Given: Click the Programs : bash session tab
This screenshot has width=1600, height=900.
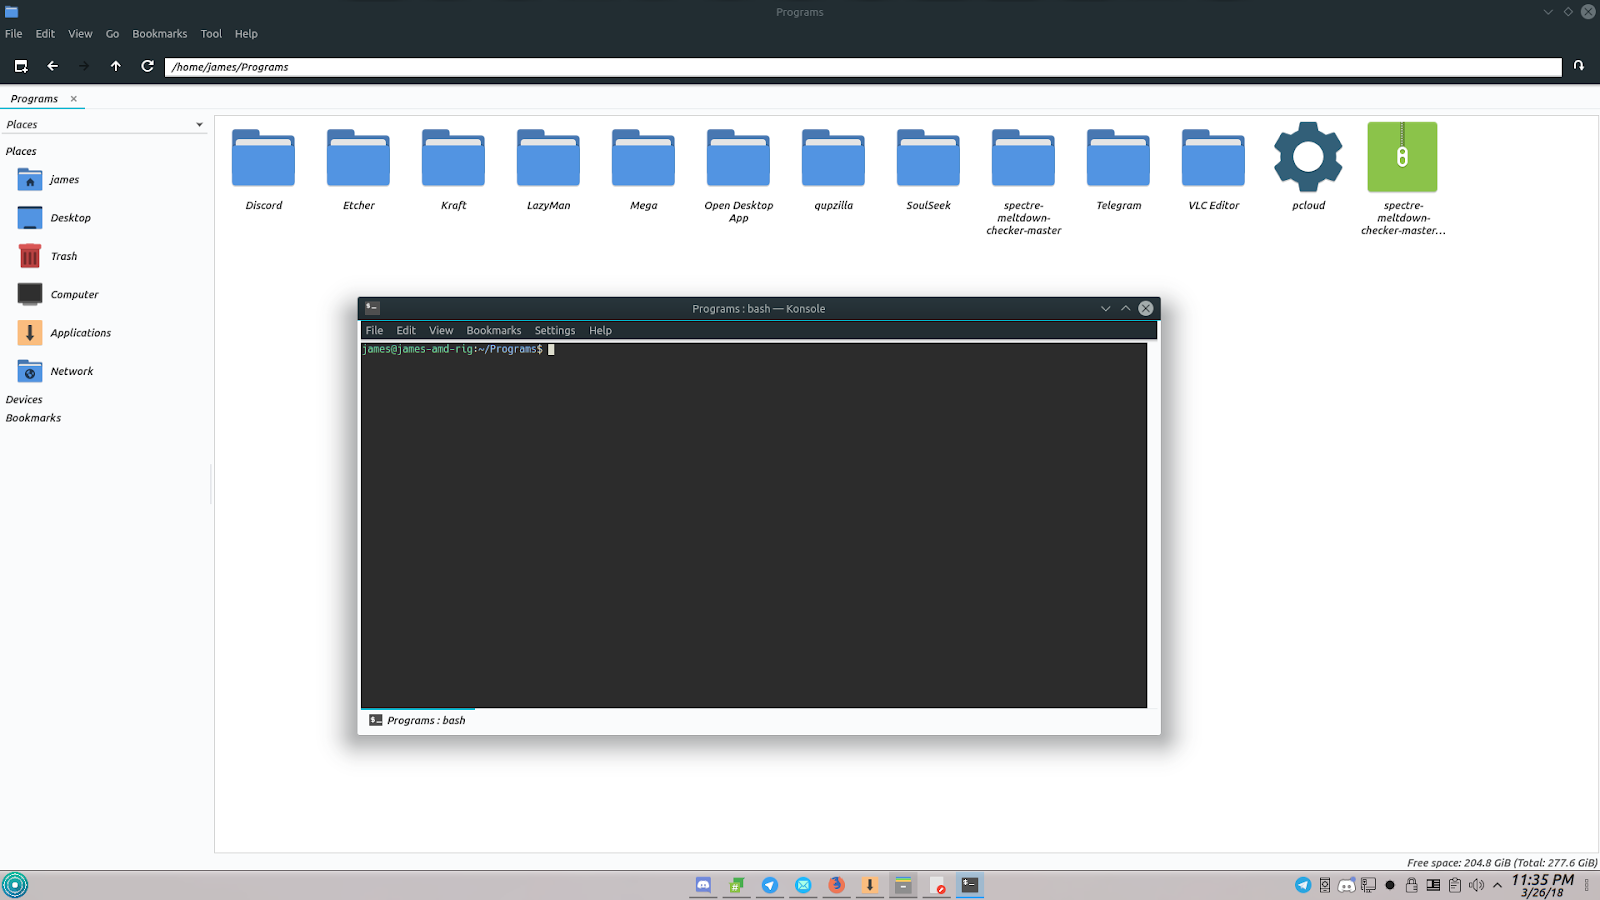Looking at the screenshot, I should tap(425, 719).
